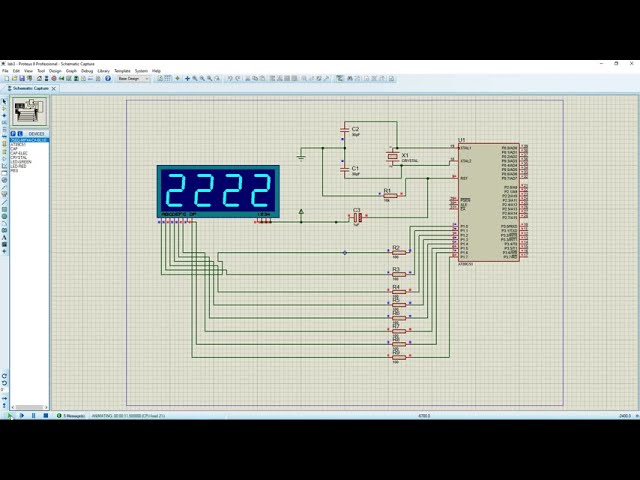Open the System menu

click(141, 71)
